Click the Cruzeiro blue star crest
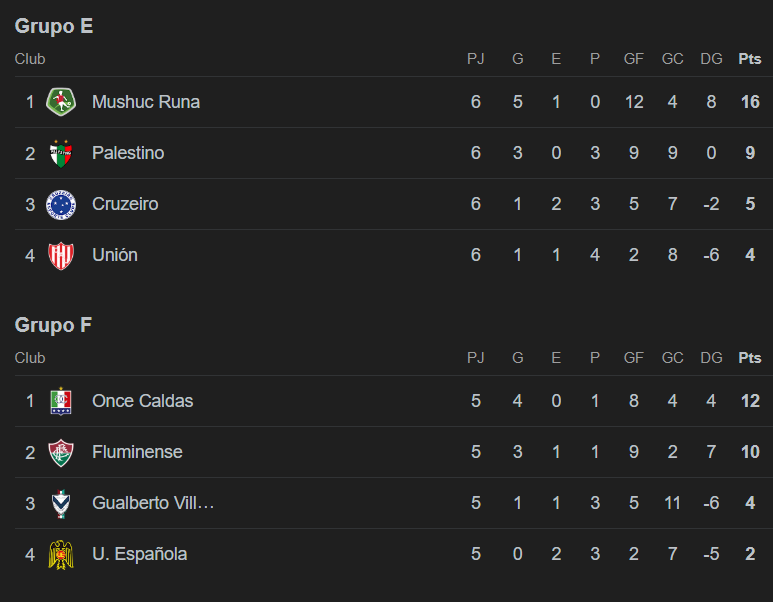This screenshot has width=773, height=602. (61, 204)
